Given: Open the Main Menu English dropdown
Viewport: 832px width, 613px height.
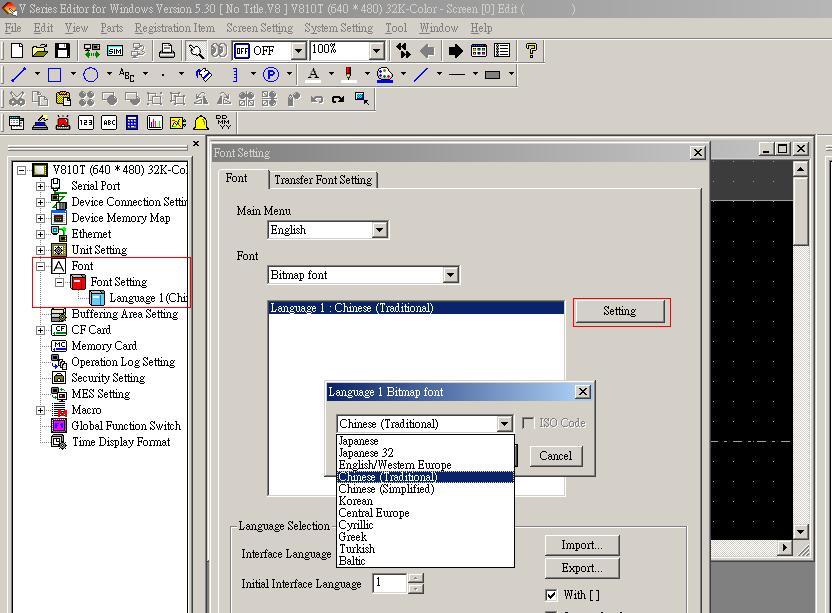Looking at the screenshot, I should tap(379, 230).
